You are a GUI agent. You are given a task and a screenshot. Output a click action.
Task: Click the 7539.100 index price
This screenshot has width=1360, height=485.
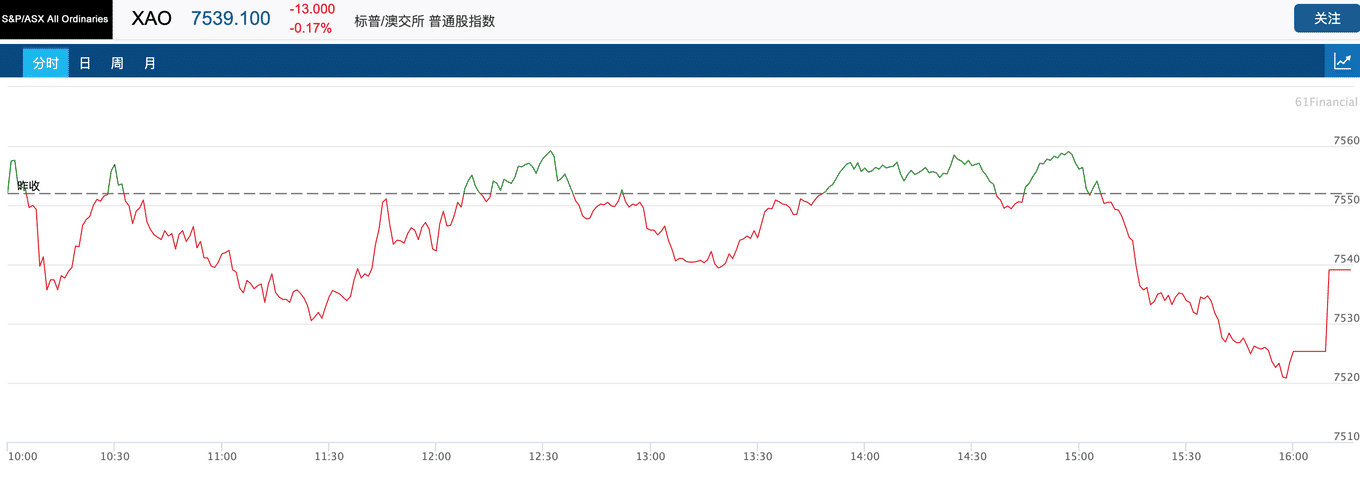231,18
